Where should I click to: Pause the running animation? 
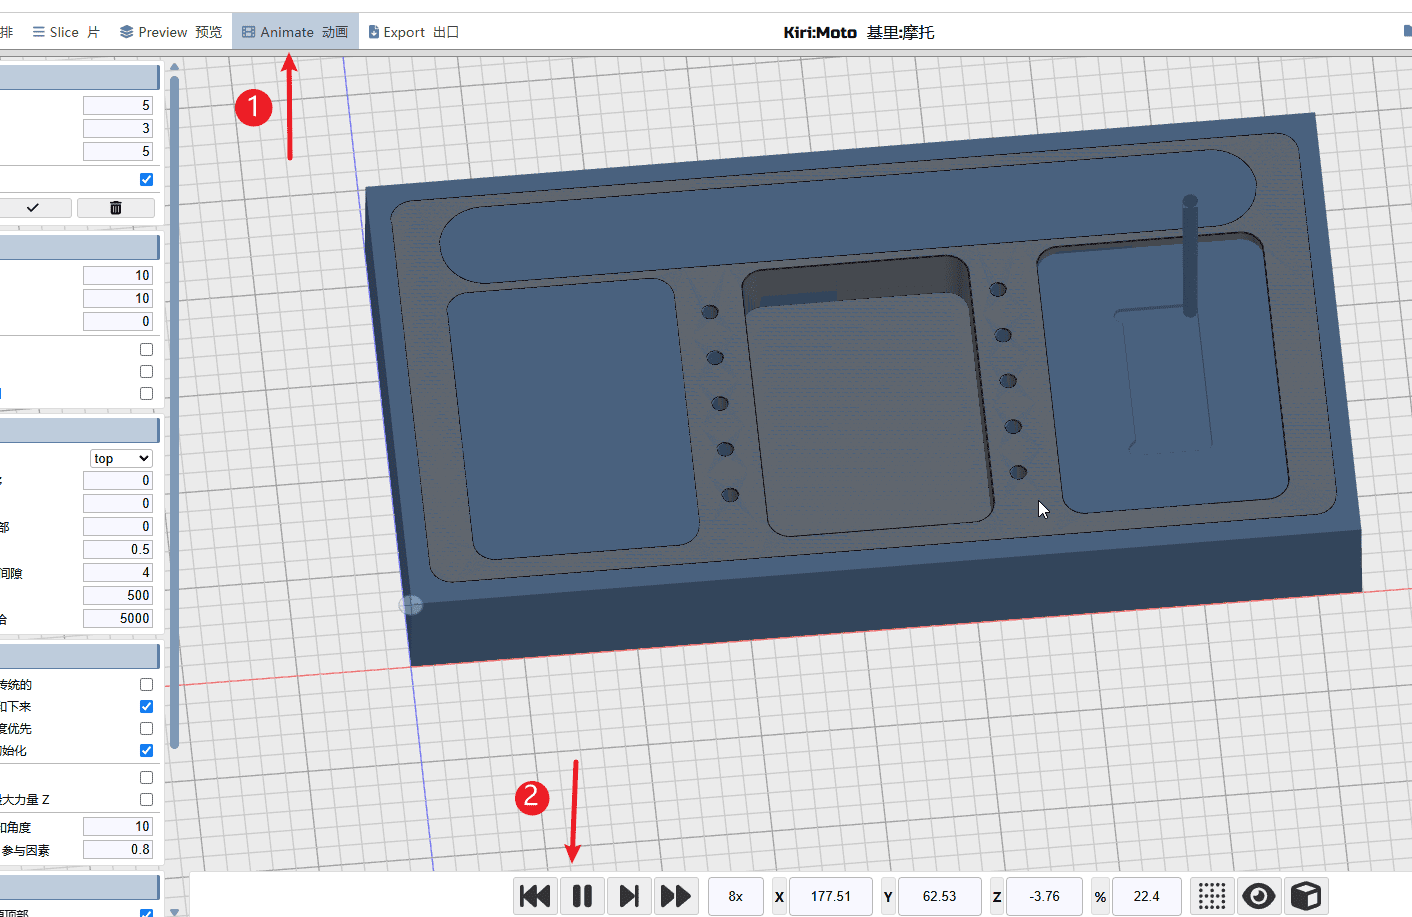(x=582, y=896)
